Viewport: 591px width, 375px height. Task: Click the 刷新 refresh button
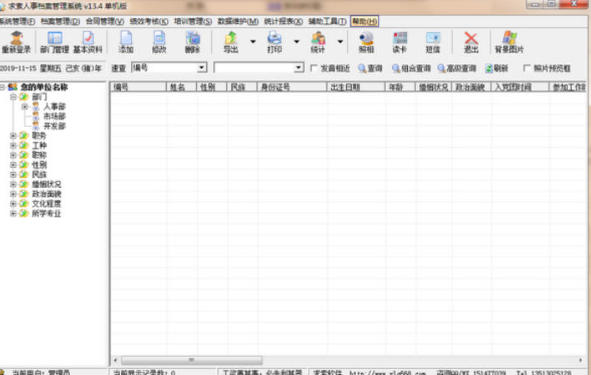[x=496, y=68]
